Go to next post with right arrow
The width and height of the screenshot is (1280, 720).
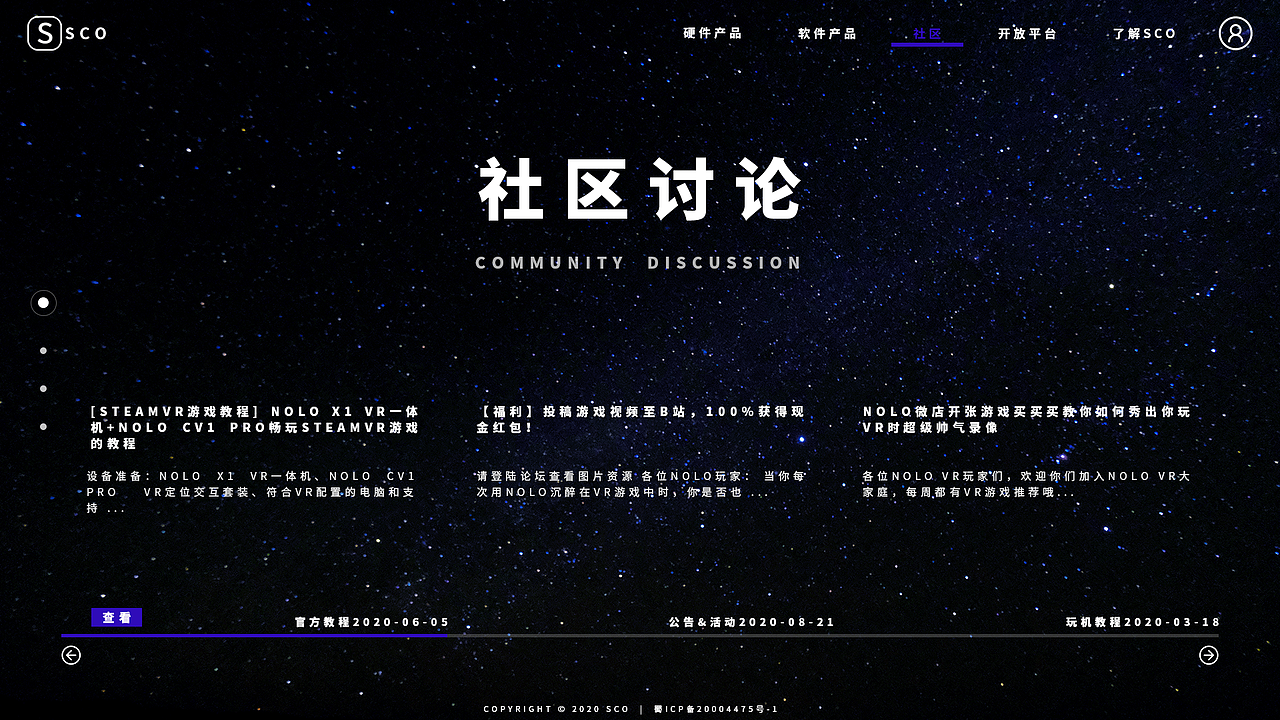coord(1209,655)
